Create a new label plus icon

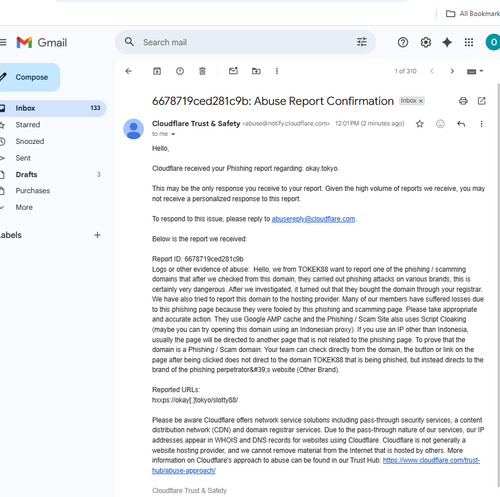click(97, 235)
